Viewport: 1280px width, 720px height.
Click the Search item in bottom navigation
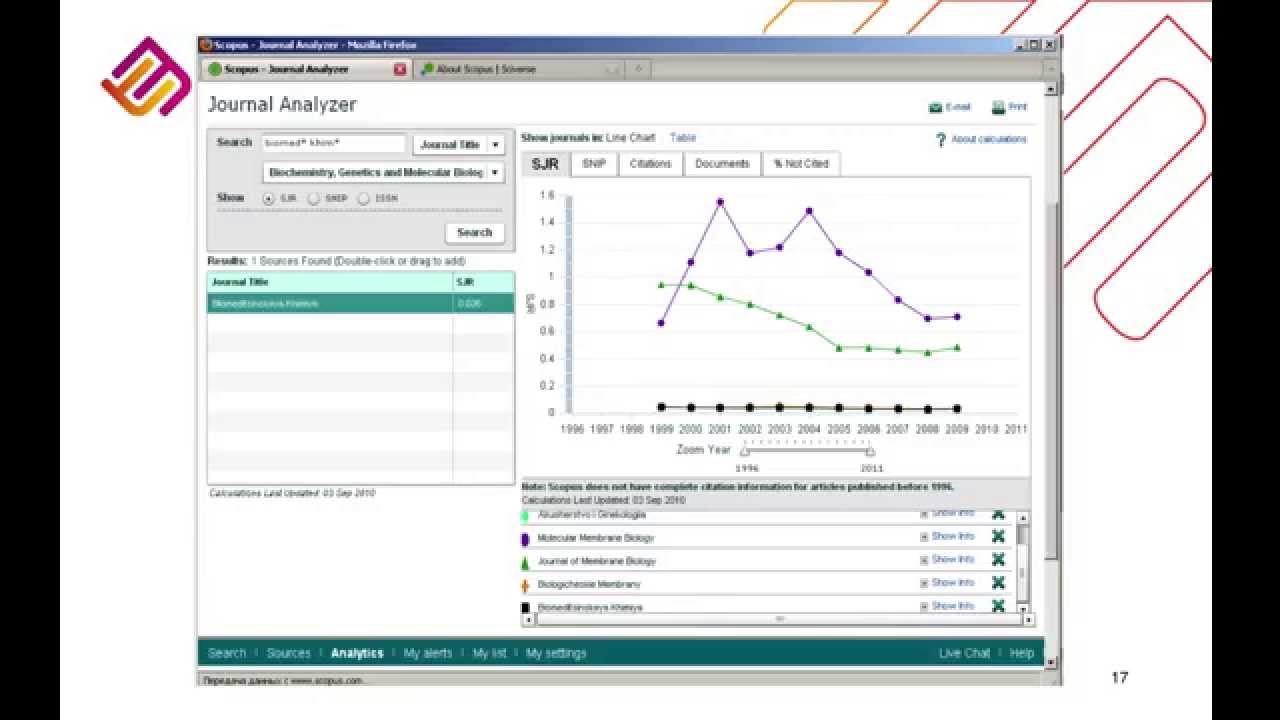click(226, 653)
